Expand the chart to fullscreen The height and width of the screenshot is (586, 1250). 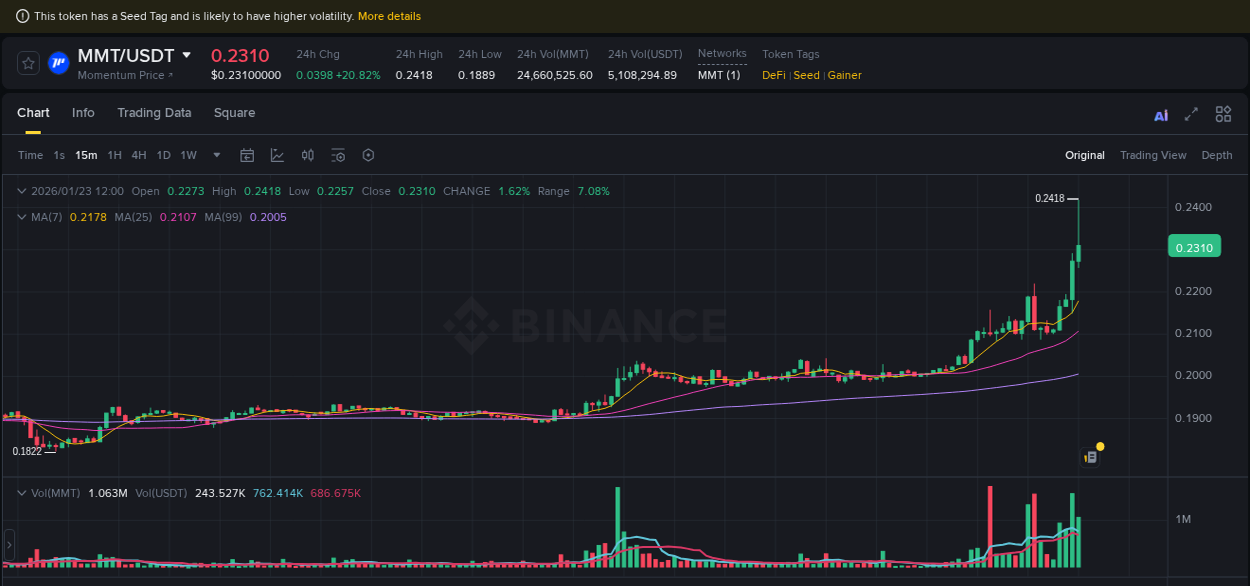[x=1191, y=115]
